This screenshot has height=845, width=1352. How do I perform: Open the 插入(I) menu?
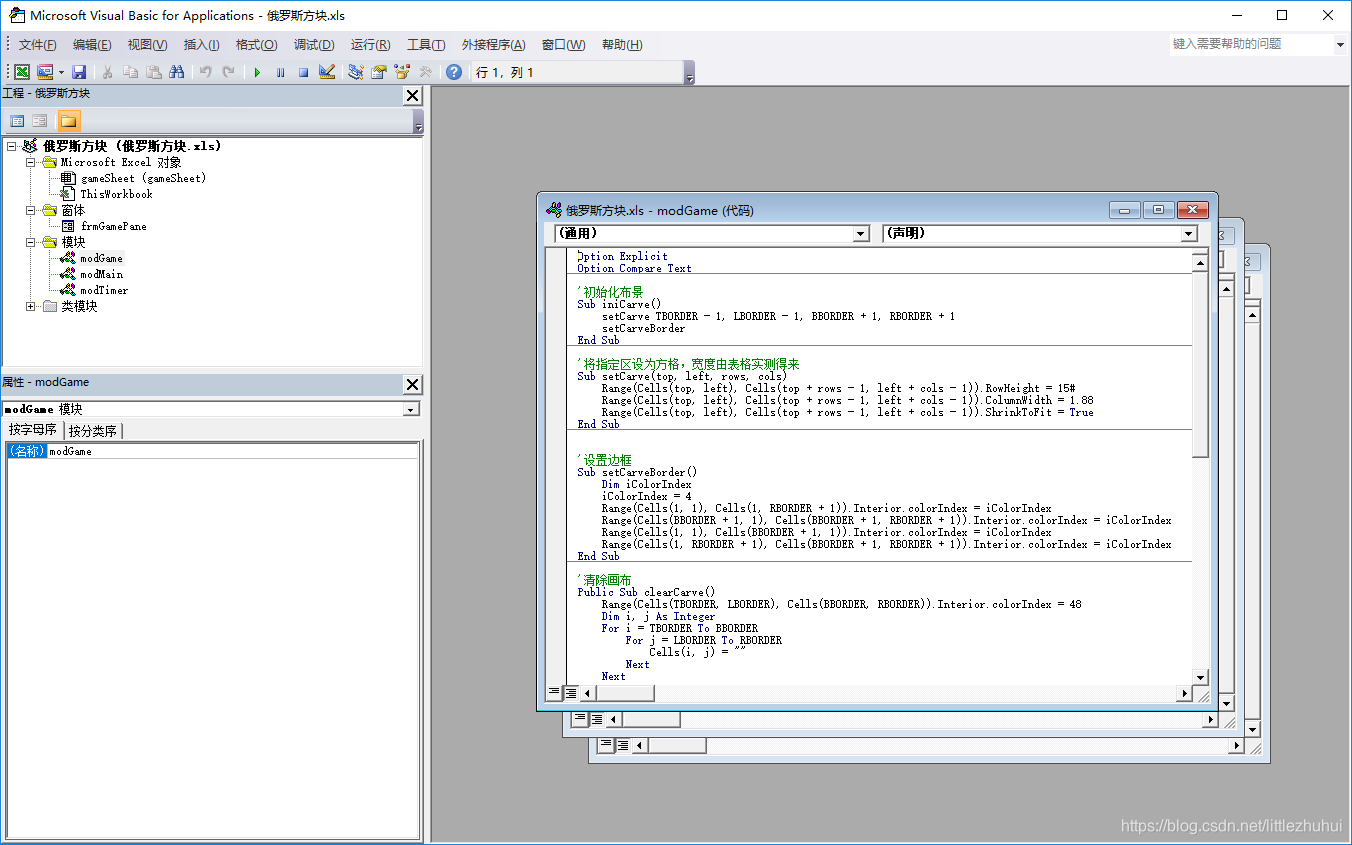(x=201, y=45)
